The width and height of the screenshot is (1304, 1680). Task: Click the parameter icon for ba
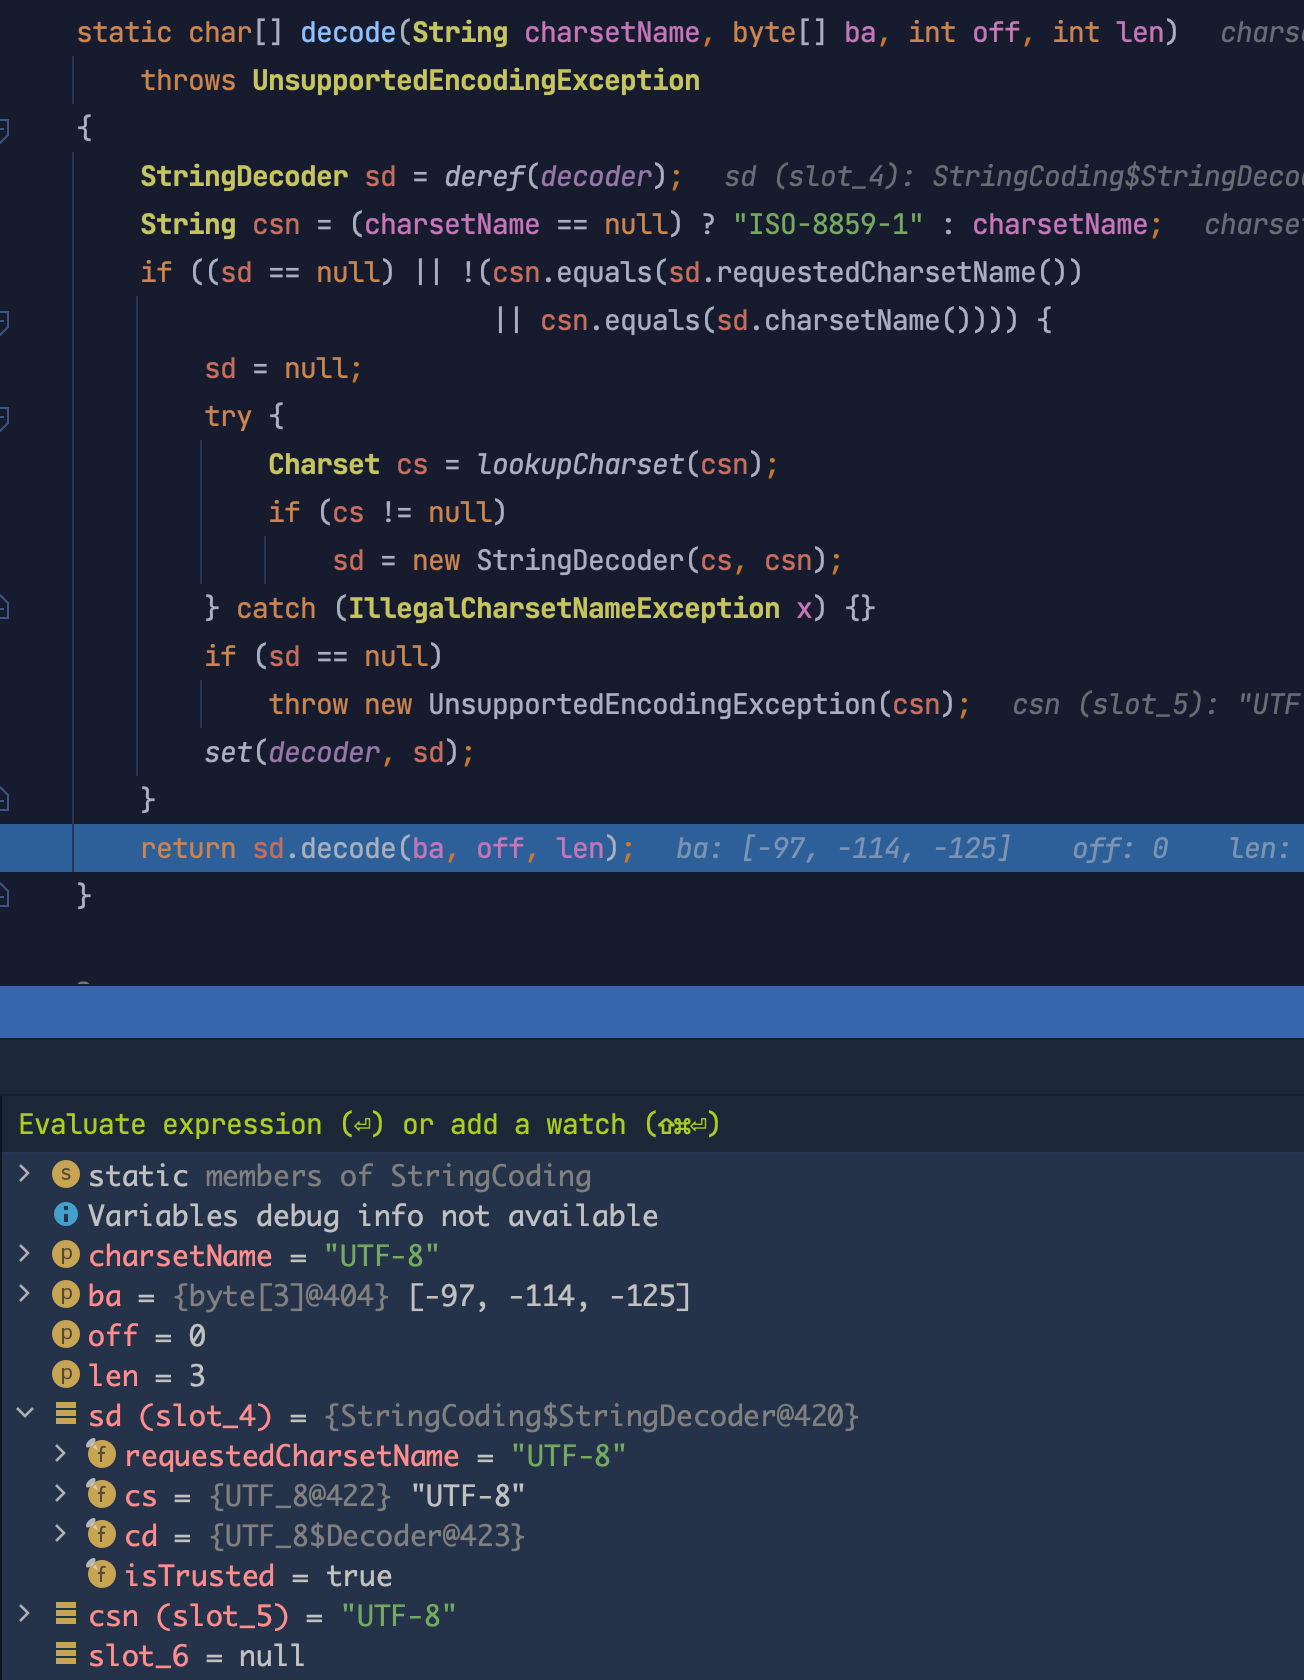click(x=66, y=1295)
